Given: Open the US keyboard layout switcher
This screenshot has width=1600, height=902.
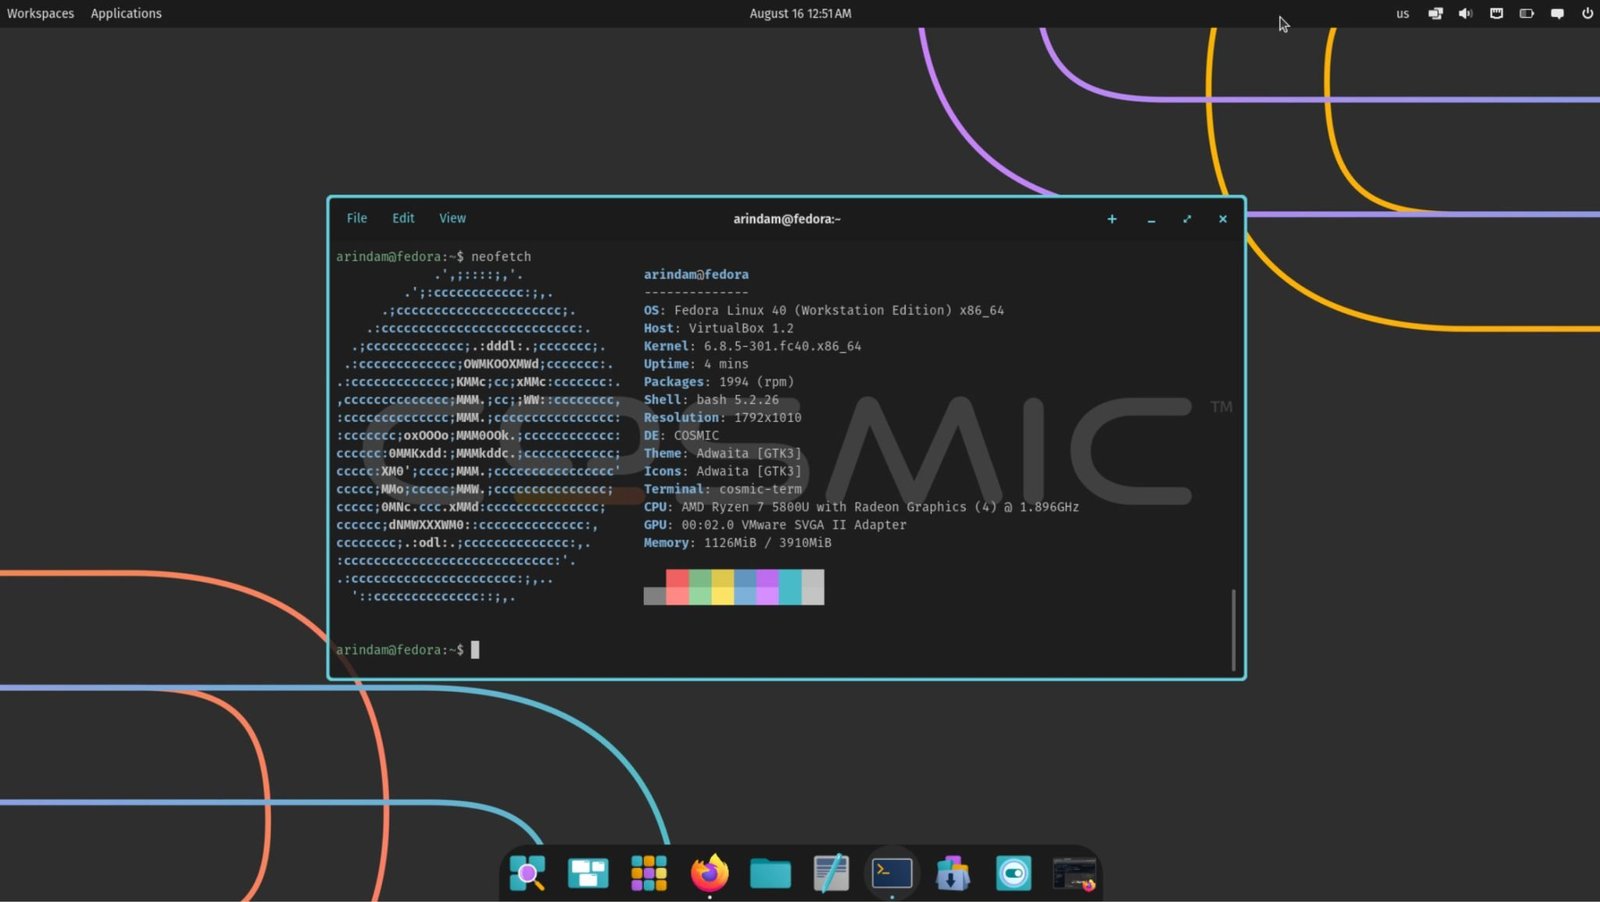Looking at the screenshot, I should click(x=1402, y=13).
